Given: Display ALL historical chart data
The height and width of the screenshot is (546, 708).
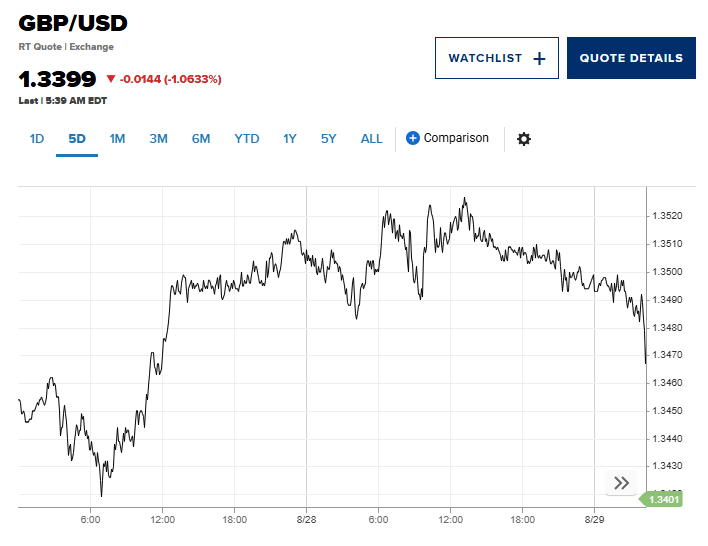Looking at the screenshot, I should (x=371, y=139).
